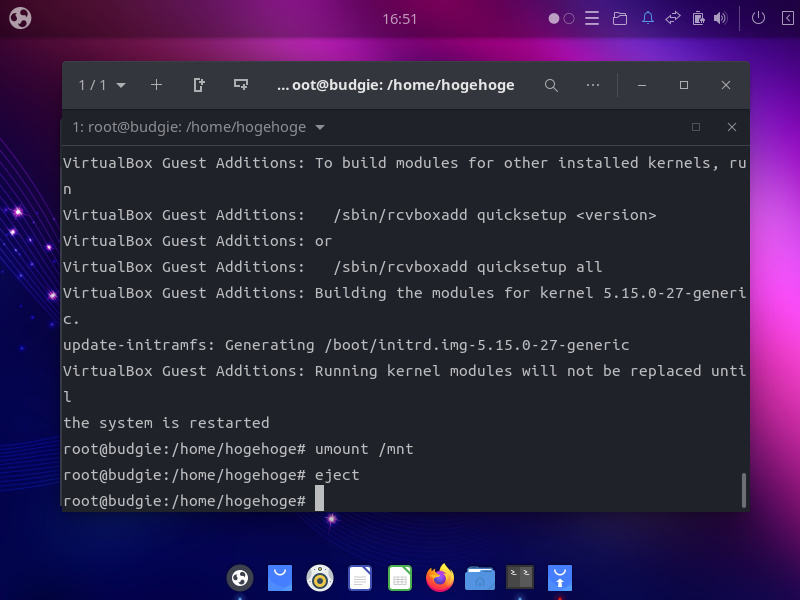Viewport: 800px width, 600px height.
Task: Open the hamburger menu in top panel
Action: click(592, 18)
